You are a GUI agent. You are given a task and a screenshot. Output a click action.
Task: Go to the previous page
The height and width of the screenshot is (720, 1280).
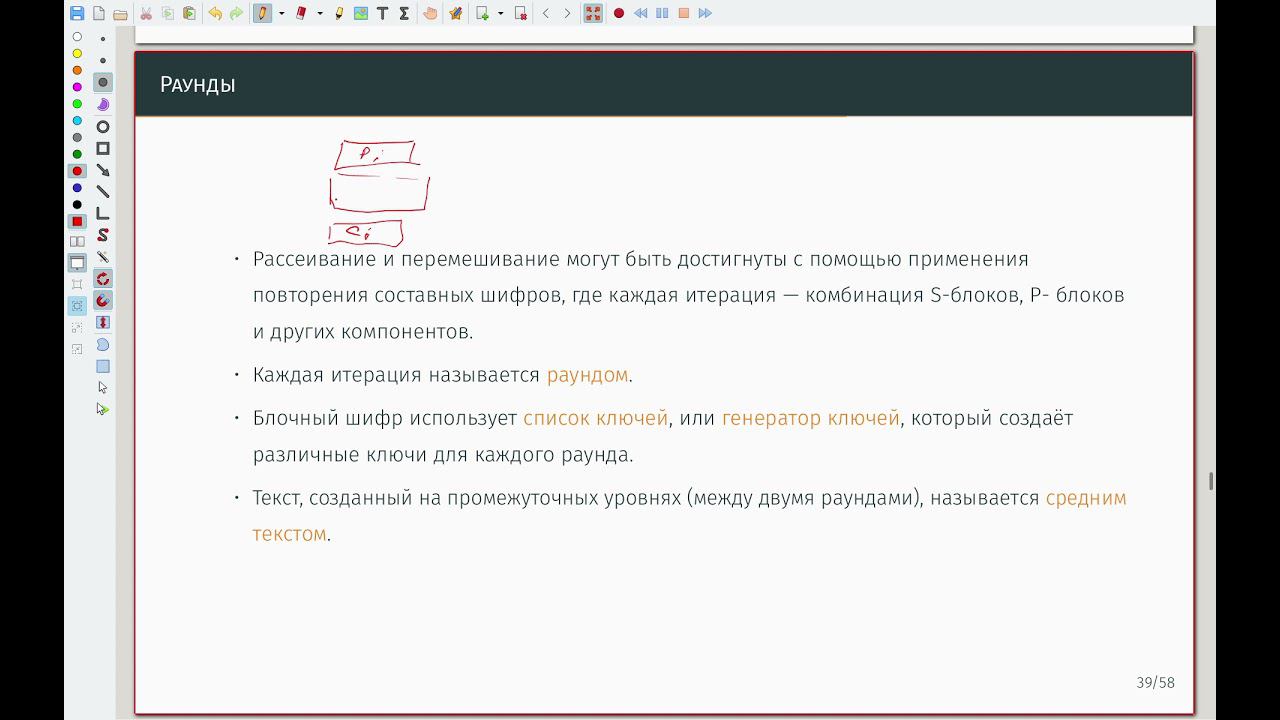[546, 14]
